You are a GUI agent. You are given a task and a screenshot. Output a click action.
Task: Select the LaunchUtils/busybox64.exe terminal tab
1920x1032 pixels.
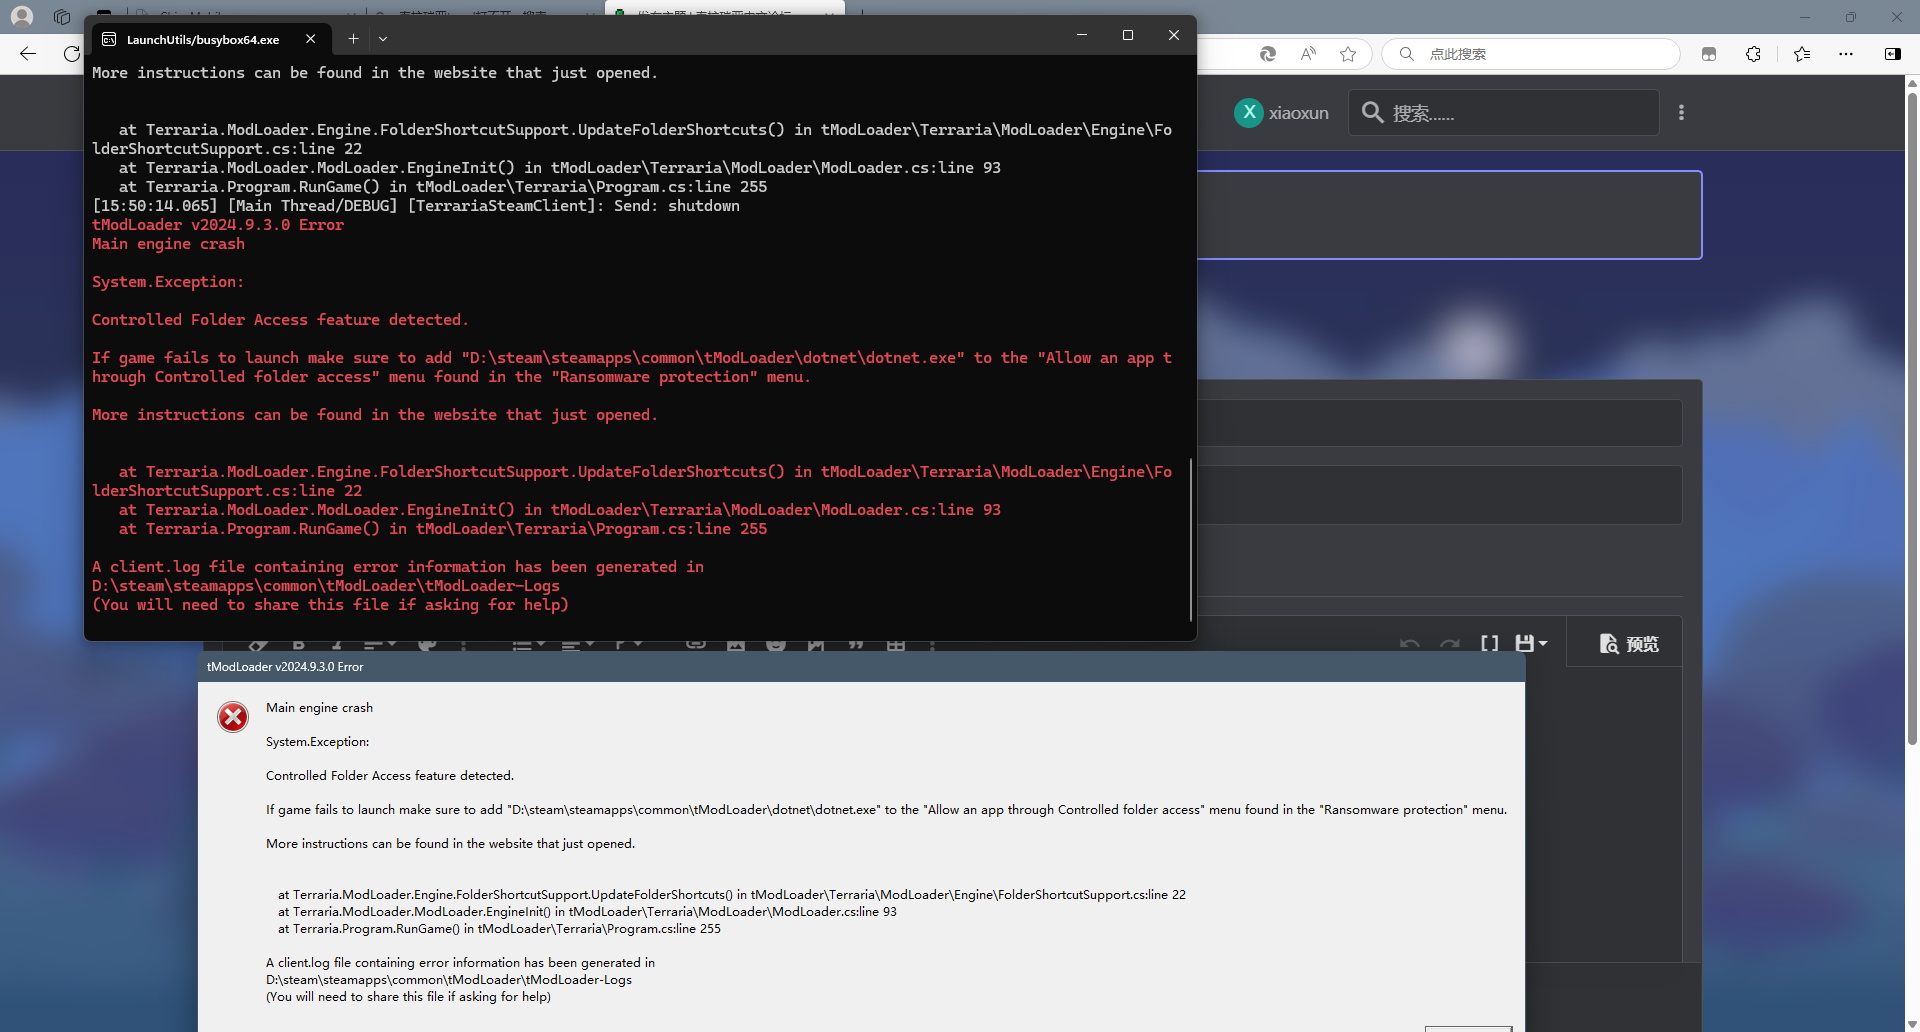202,39
